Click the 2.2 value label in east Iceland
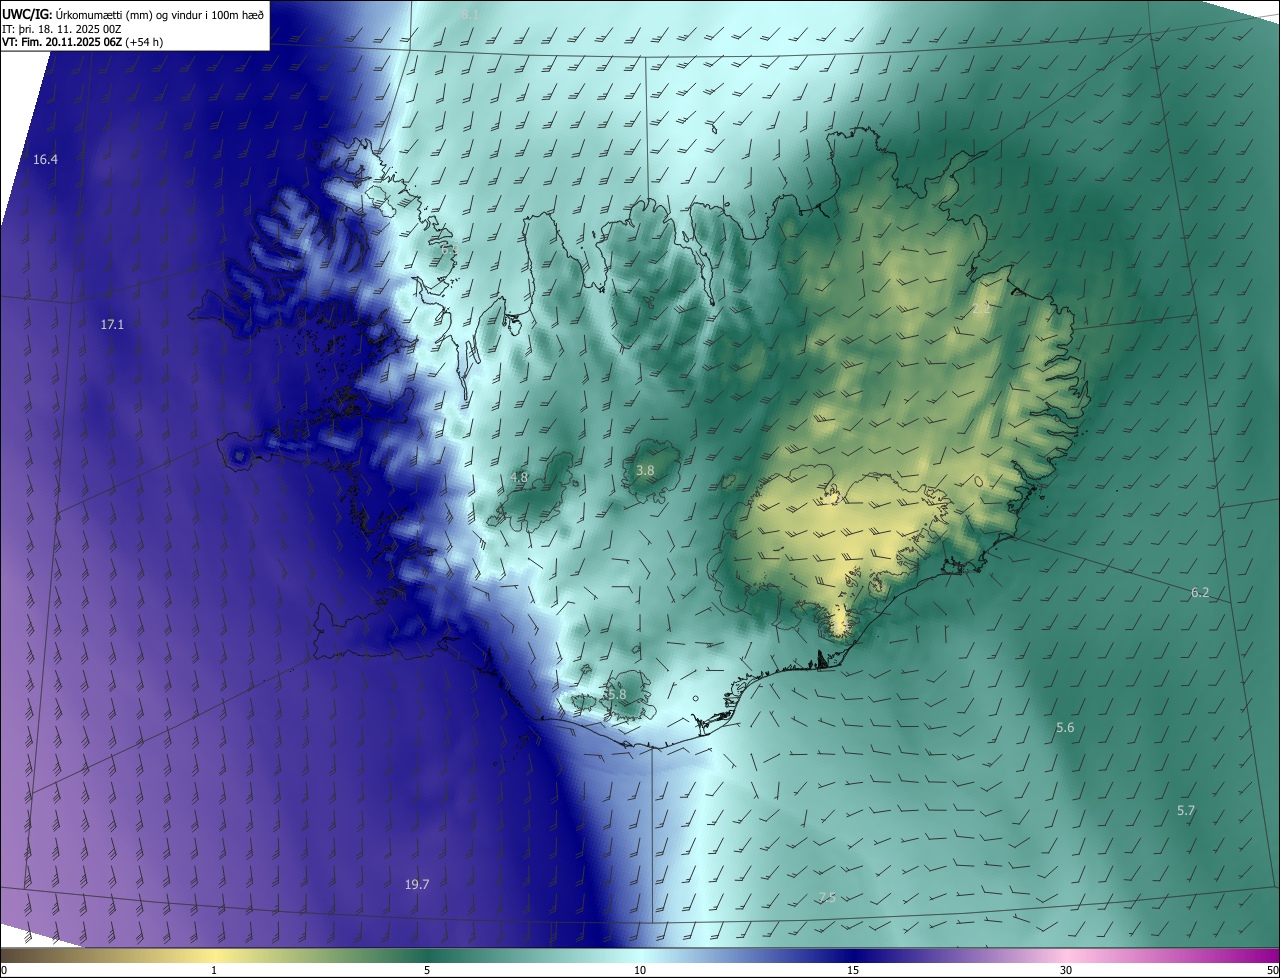 click(x=981, y=309)
